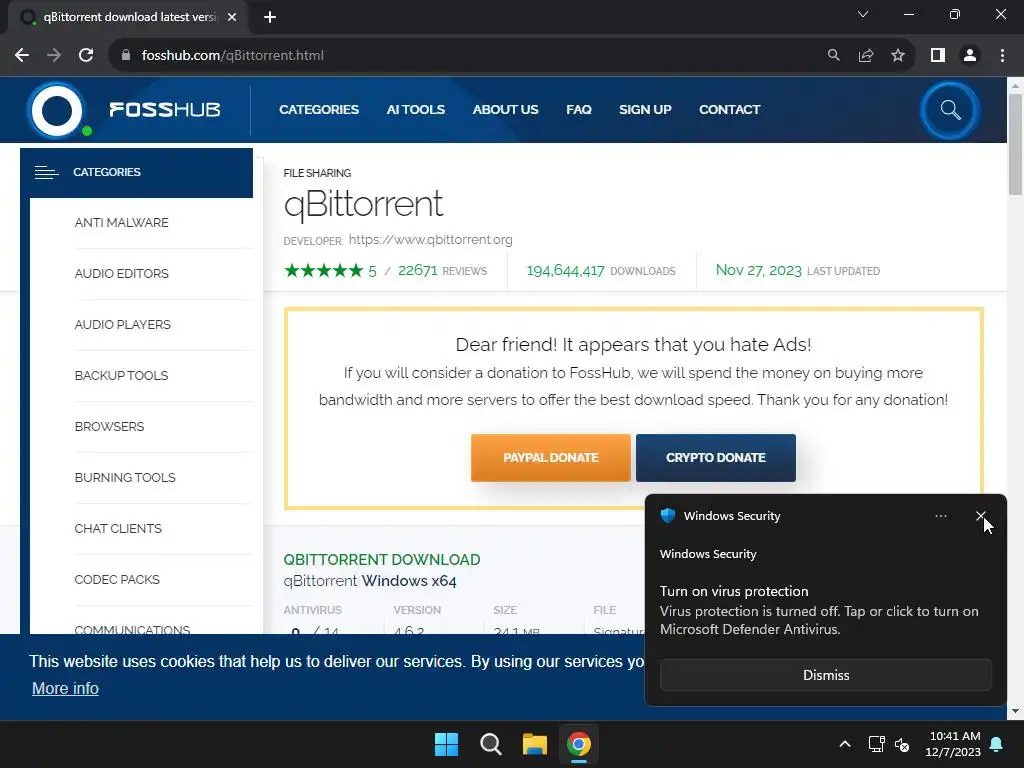The image size is (1024, 768).
Task: Open Chrome's search icon in address bar
Action: click(x=833, y=56)
